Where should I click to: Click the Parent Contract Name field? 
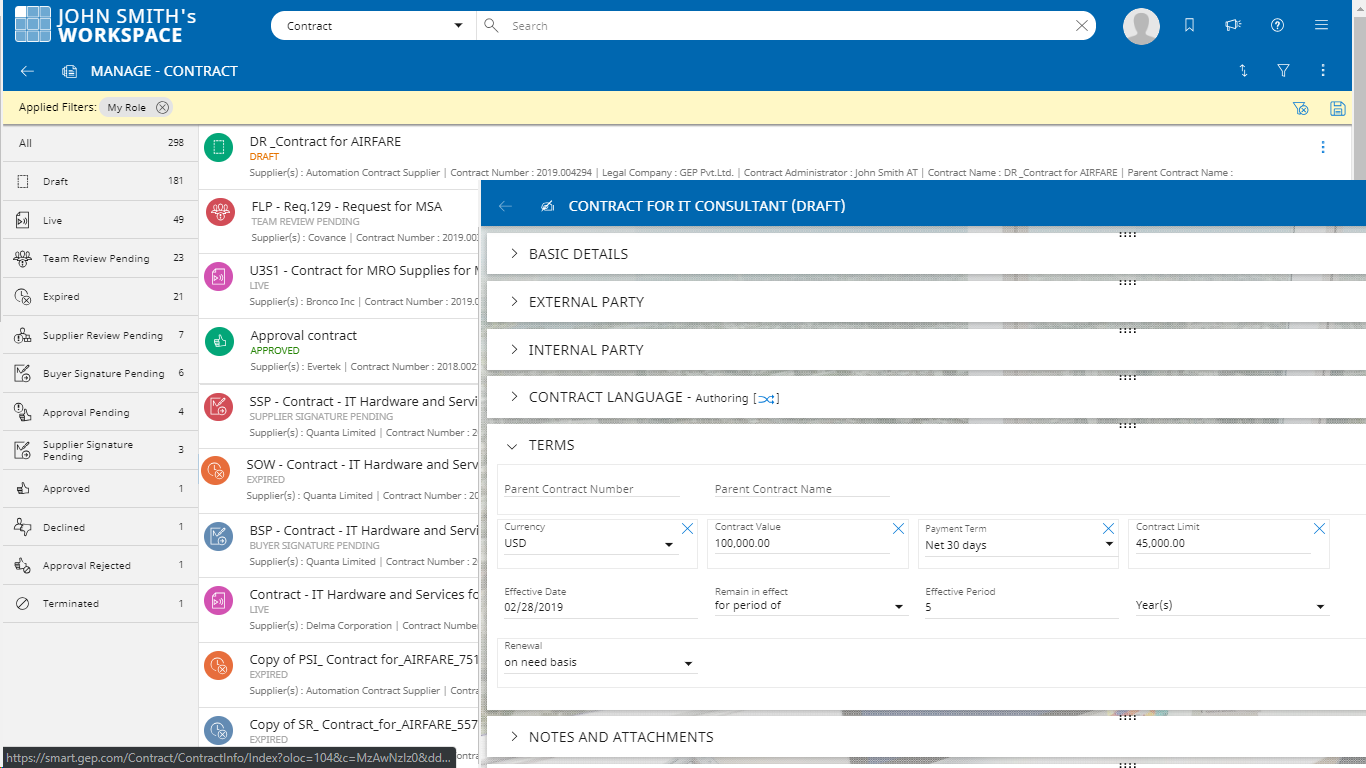(802, 489)
